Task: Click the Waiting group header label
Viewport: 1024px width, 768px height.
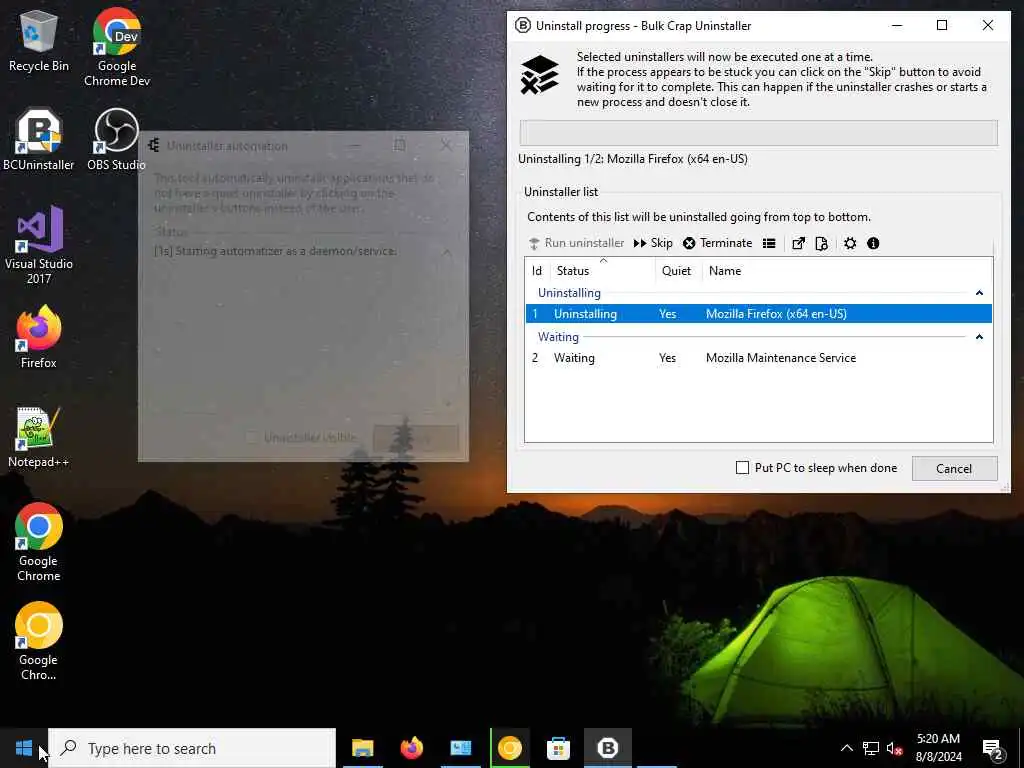Action: pos(558,337)
